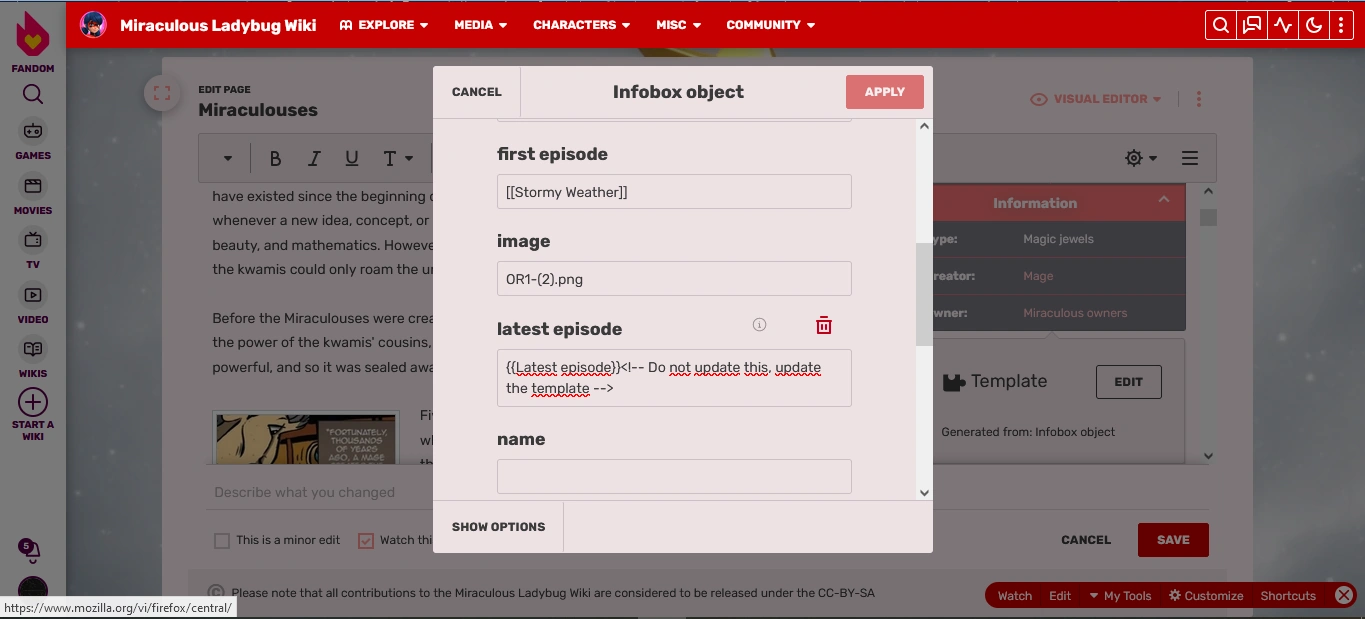Click the APPLY button in Infobox object dialog
Viewport: 1365px width, 619px height.
(x=884, y=91)
